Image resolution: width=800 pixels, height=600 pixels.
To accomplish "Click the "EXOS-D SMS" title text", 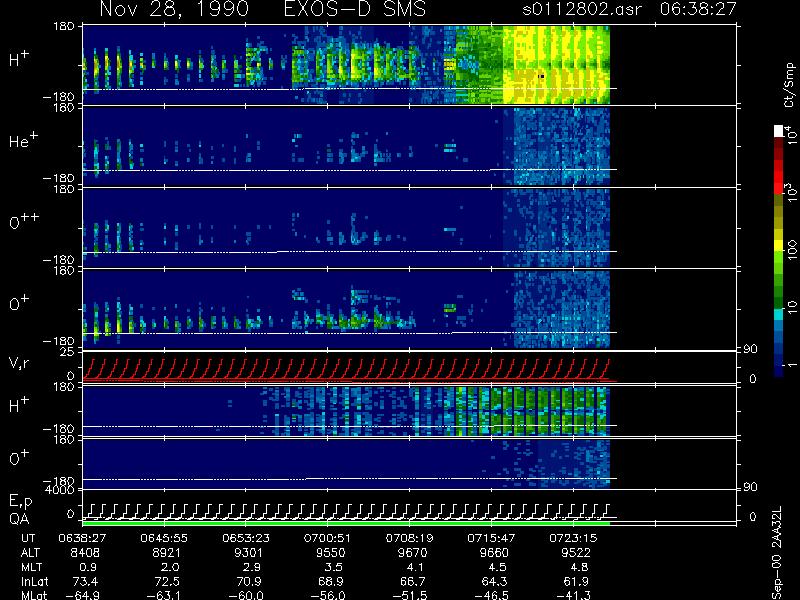I will click(x=355, y=9).
